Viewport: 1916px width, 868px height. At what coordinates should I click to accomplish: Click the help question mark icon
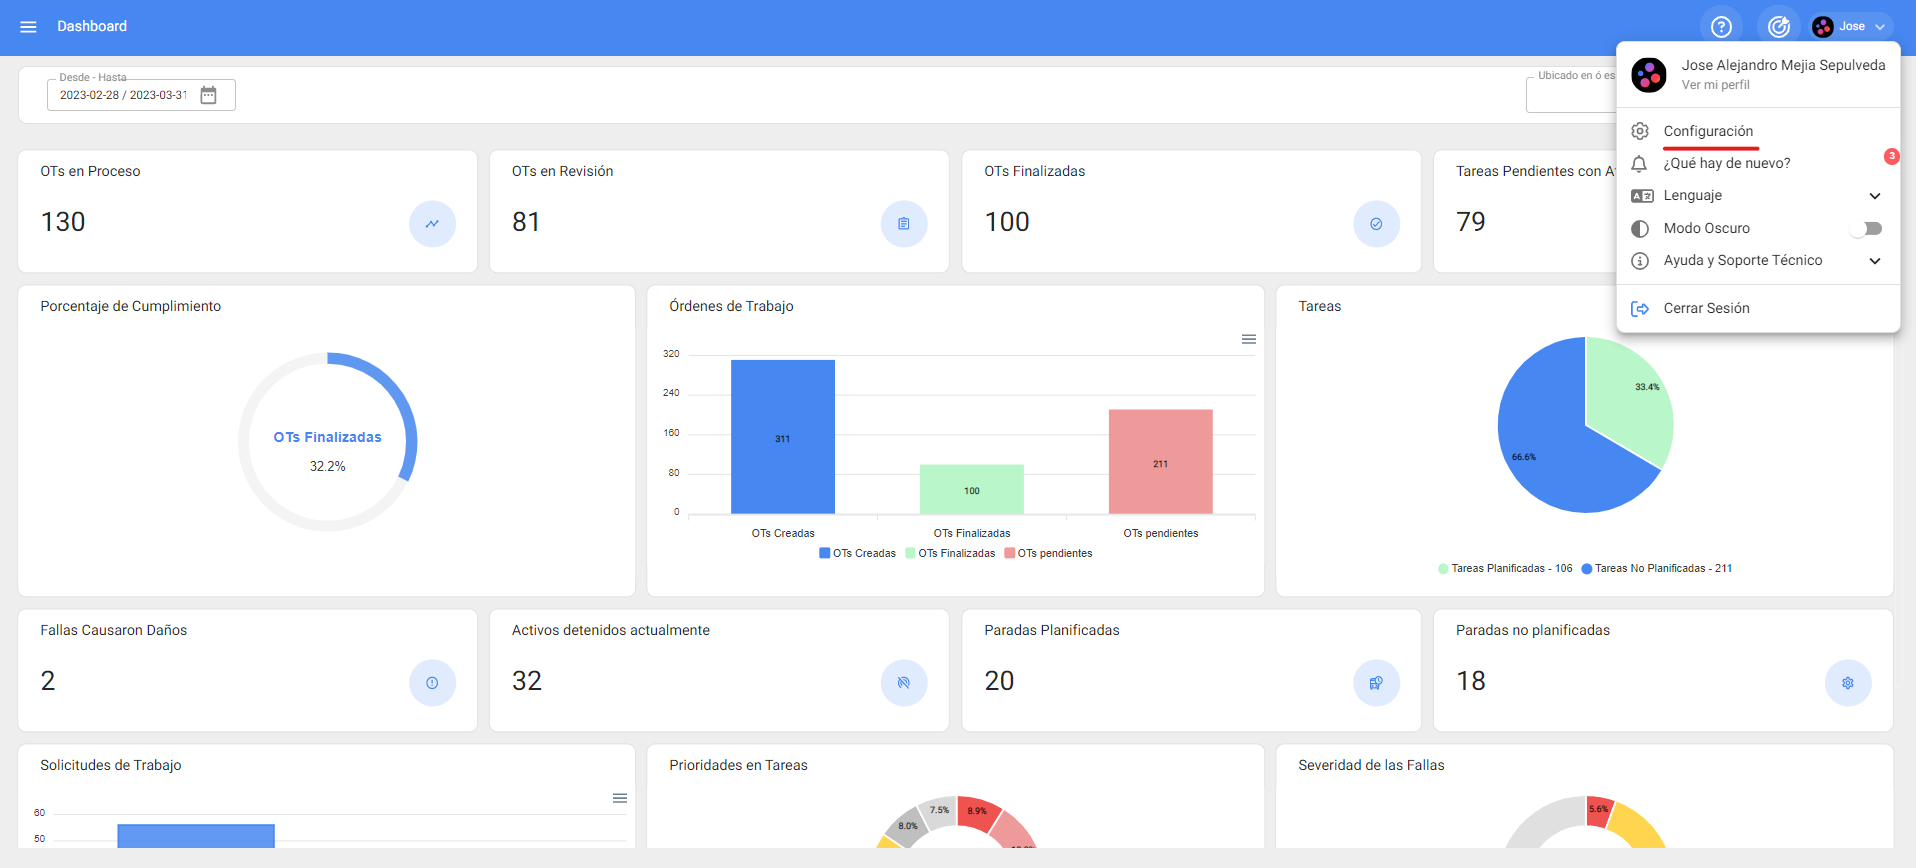1721,27
